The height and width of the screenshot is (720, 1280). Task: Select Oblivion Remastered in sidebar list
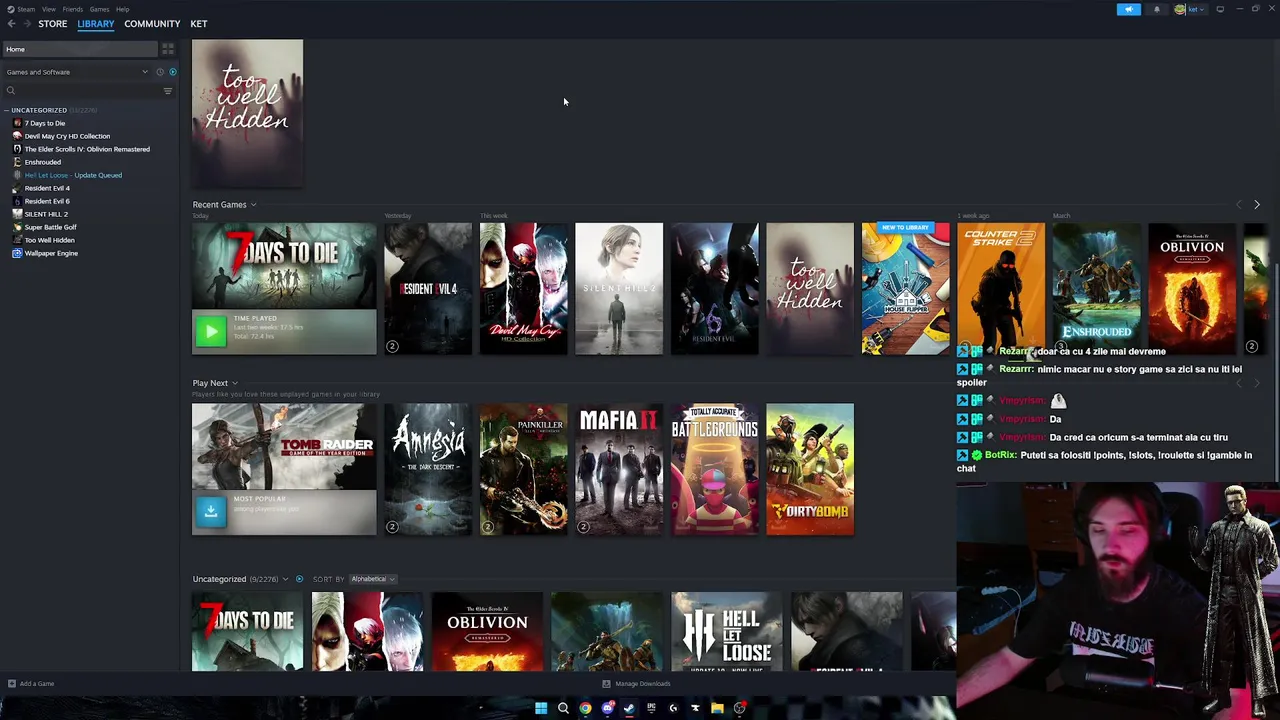[x=87, y=149]
